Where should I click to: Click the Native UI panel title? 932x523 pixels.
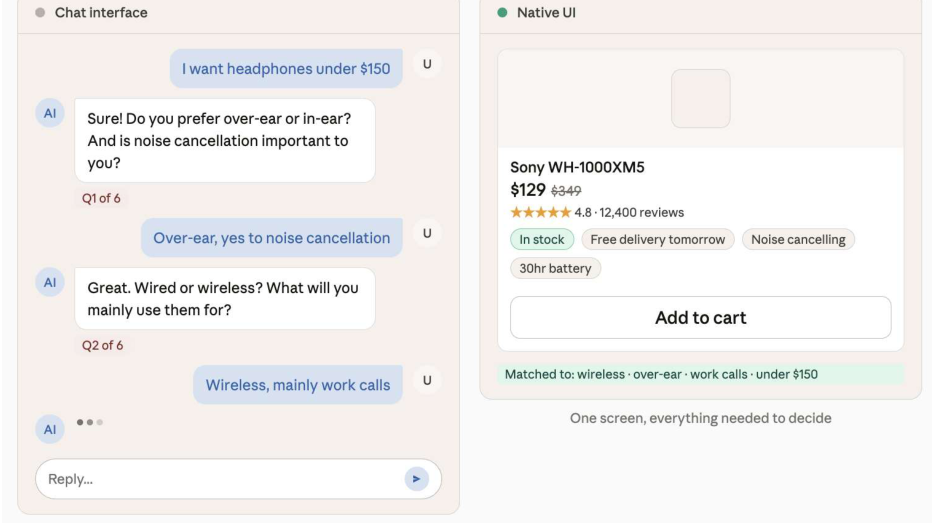tap(546, 12)
